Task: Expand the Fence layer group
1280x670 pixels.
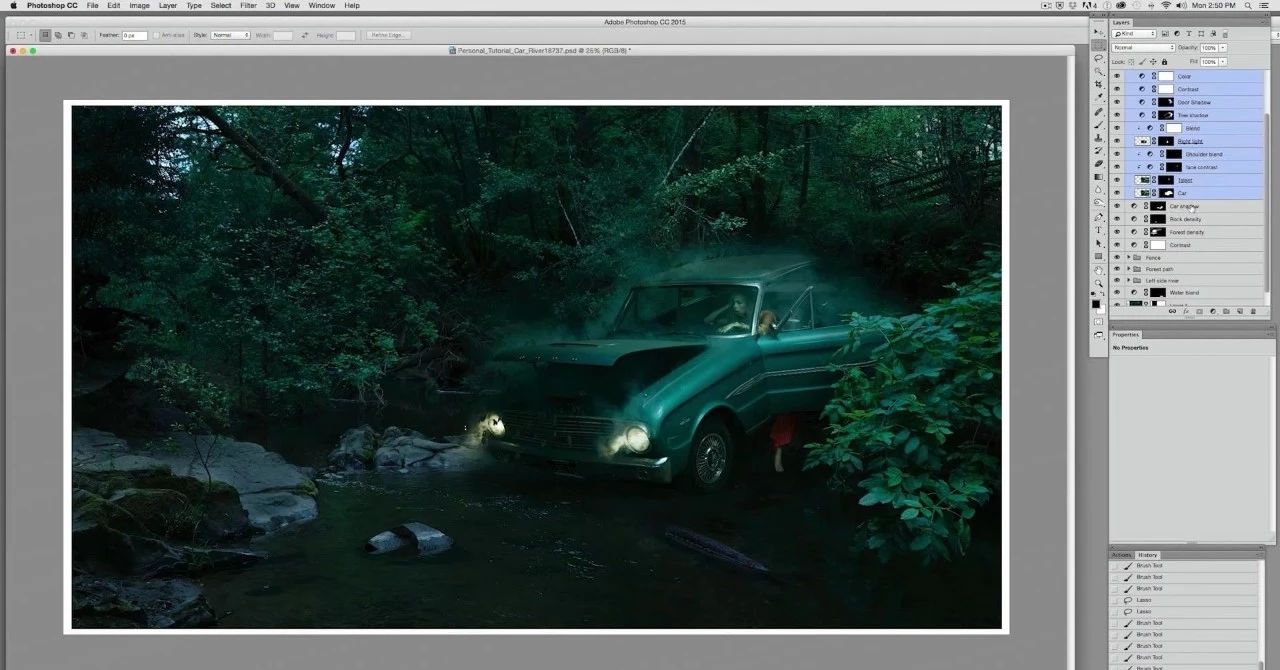Action: pyautogui.click(x=1129, y=258)
